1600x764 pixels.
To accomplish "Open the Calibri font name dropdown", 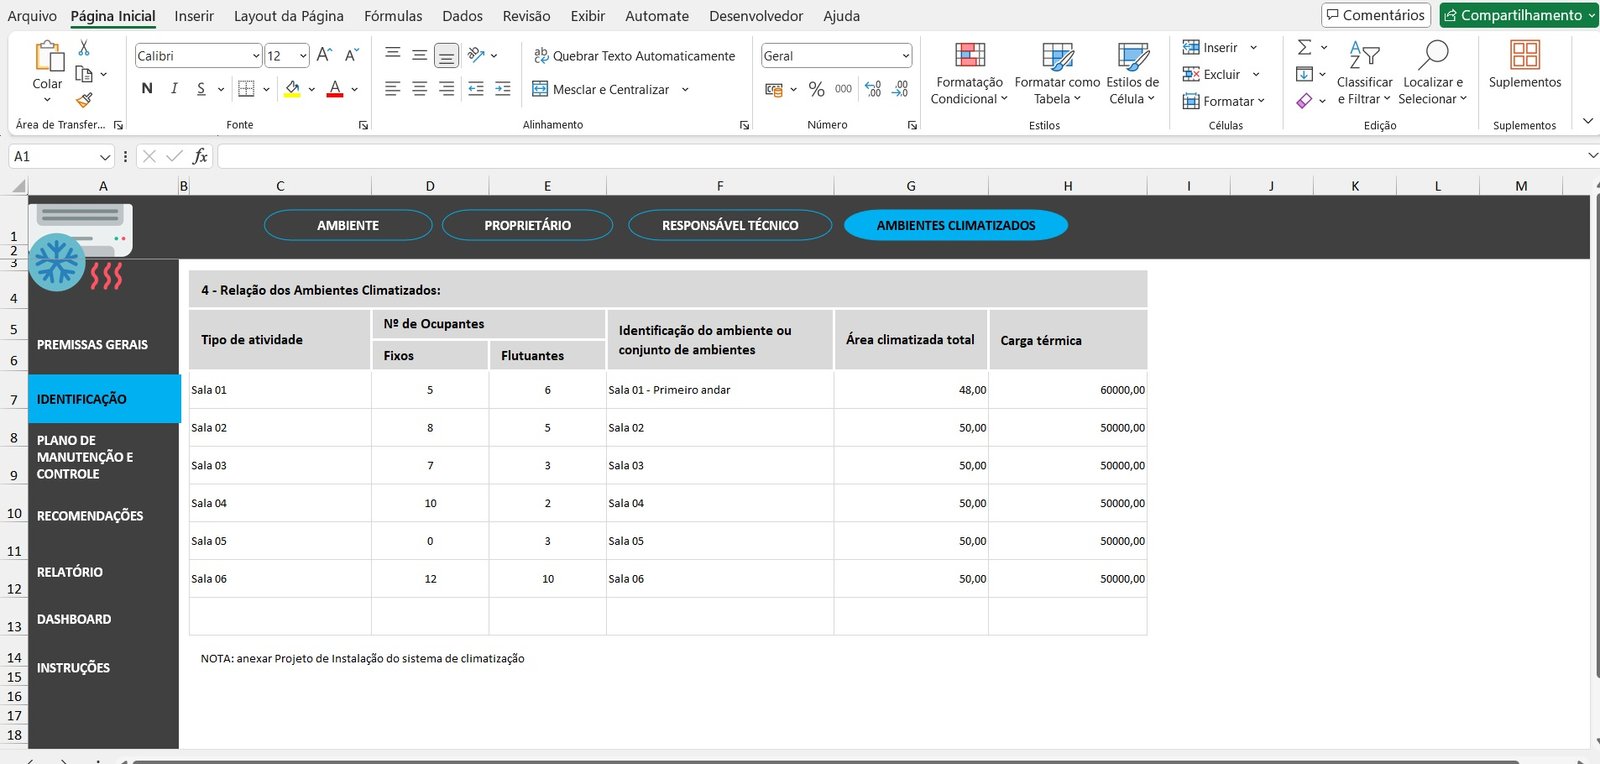I will 256,56.
